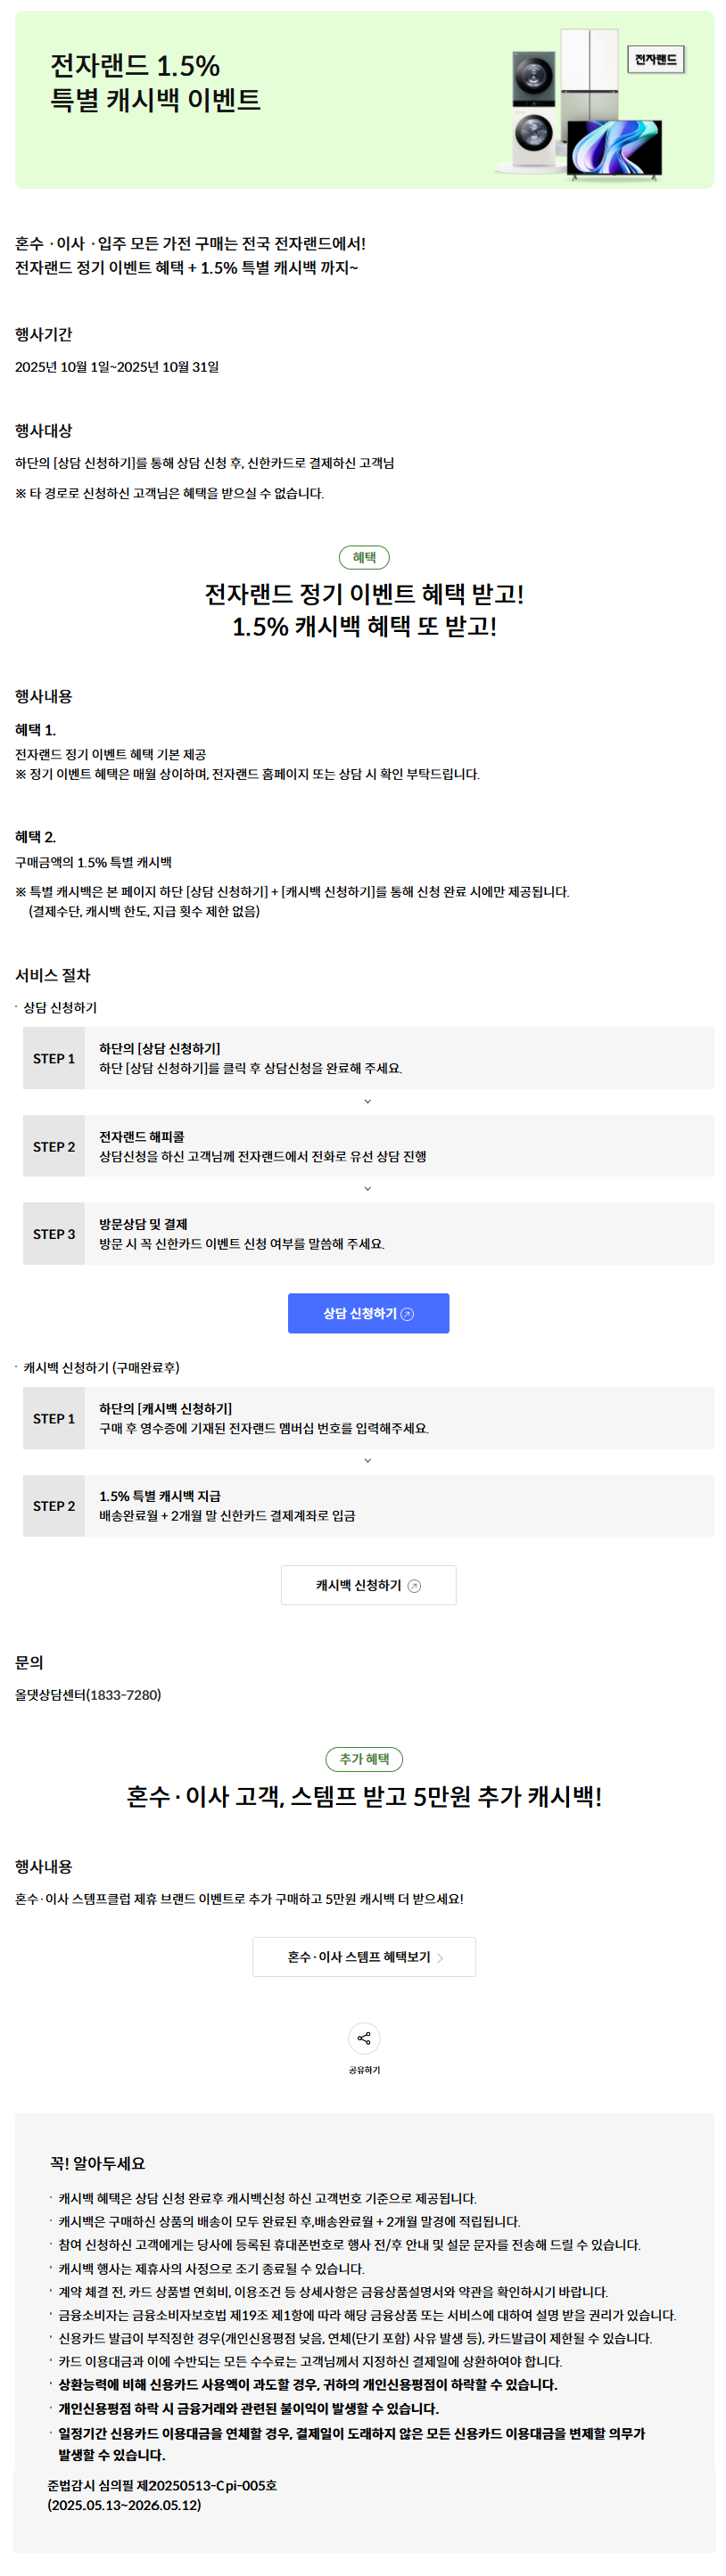Click the chevron icon beside 혼수·이사 스템프 혜택보기
Viewport: 726px width, 2576px height.
click(441, 1958)
